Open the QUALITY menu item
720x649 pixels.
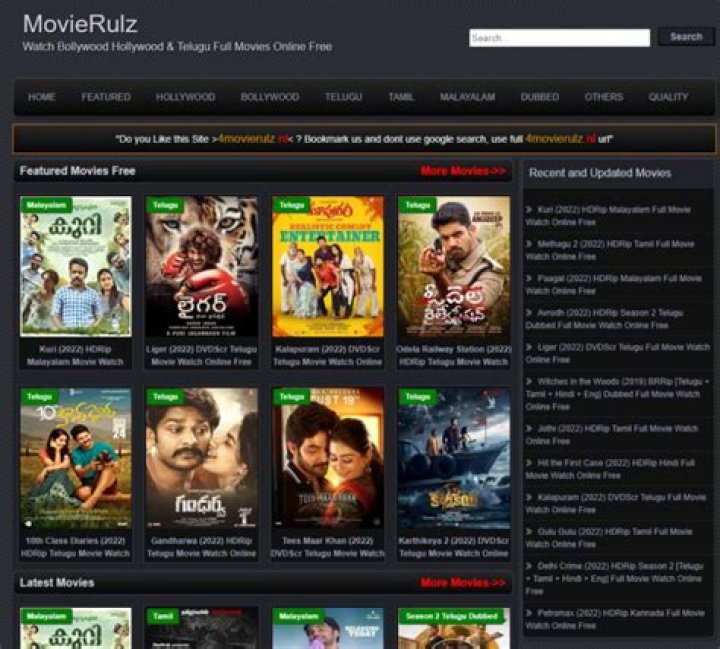coord(668,97)
